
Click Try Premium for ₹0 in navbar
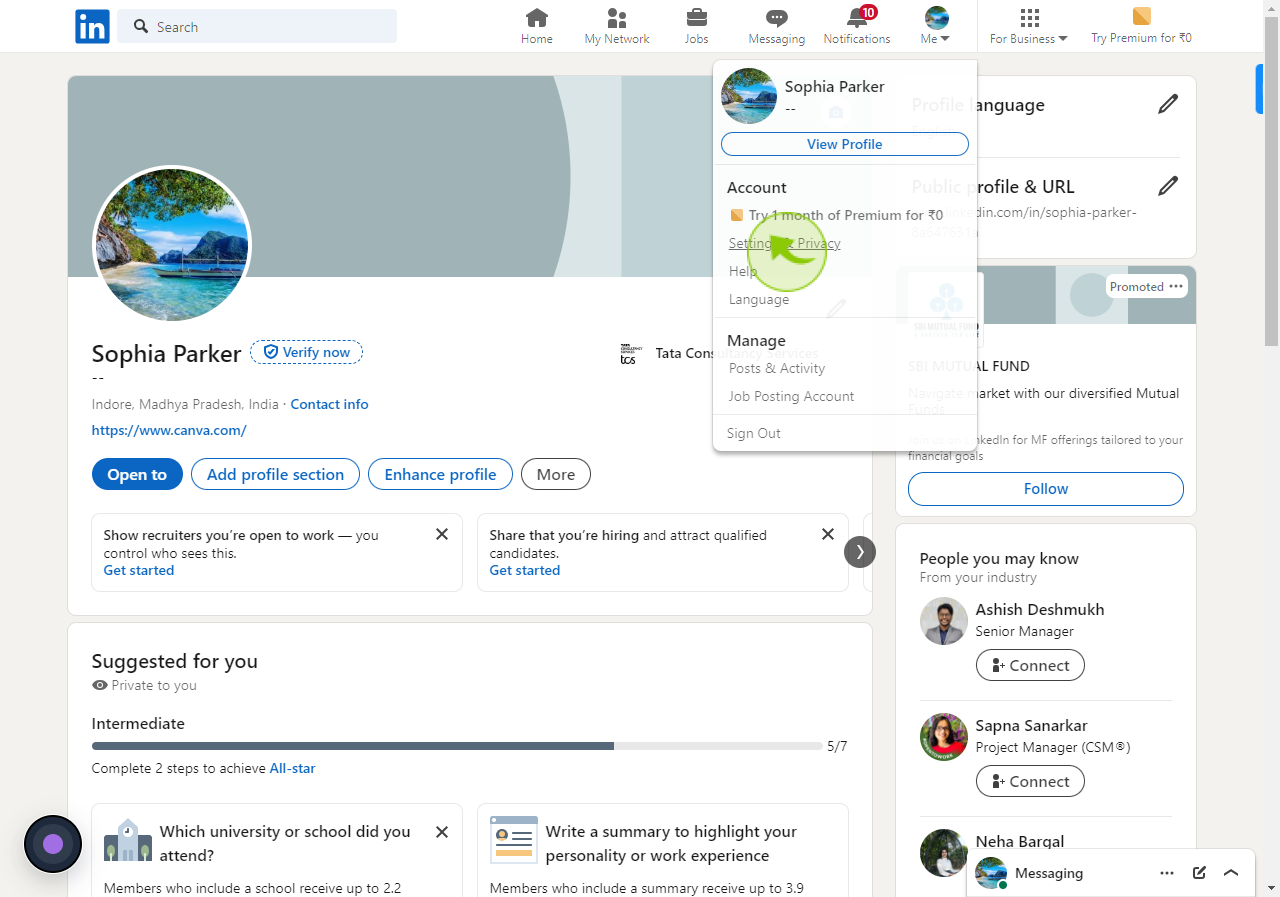click(1141, 27)
